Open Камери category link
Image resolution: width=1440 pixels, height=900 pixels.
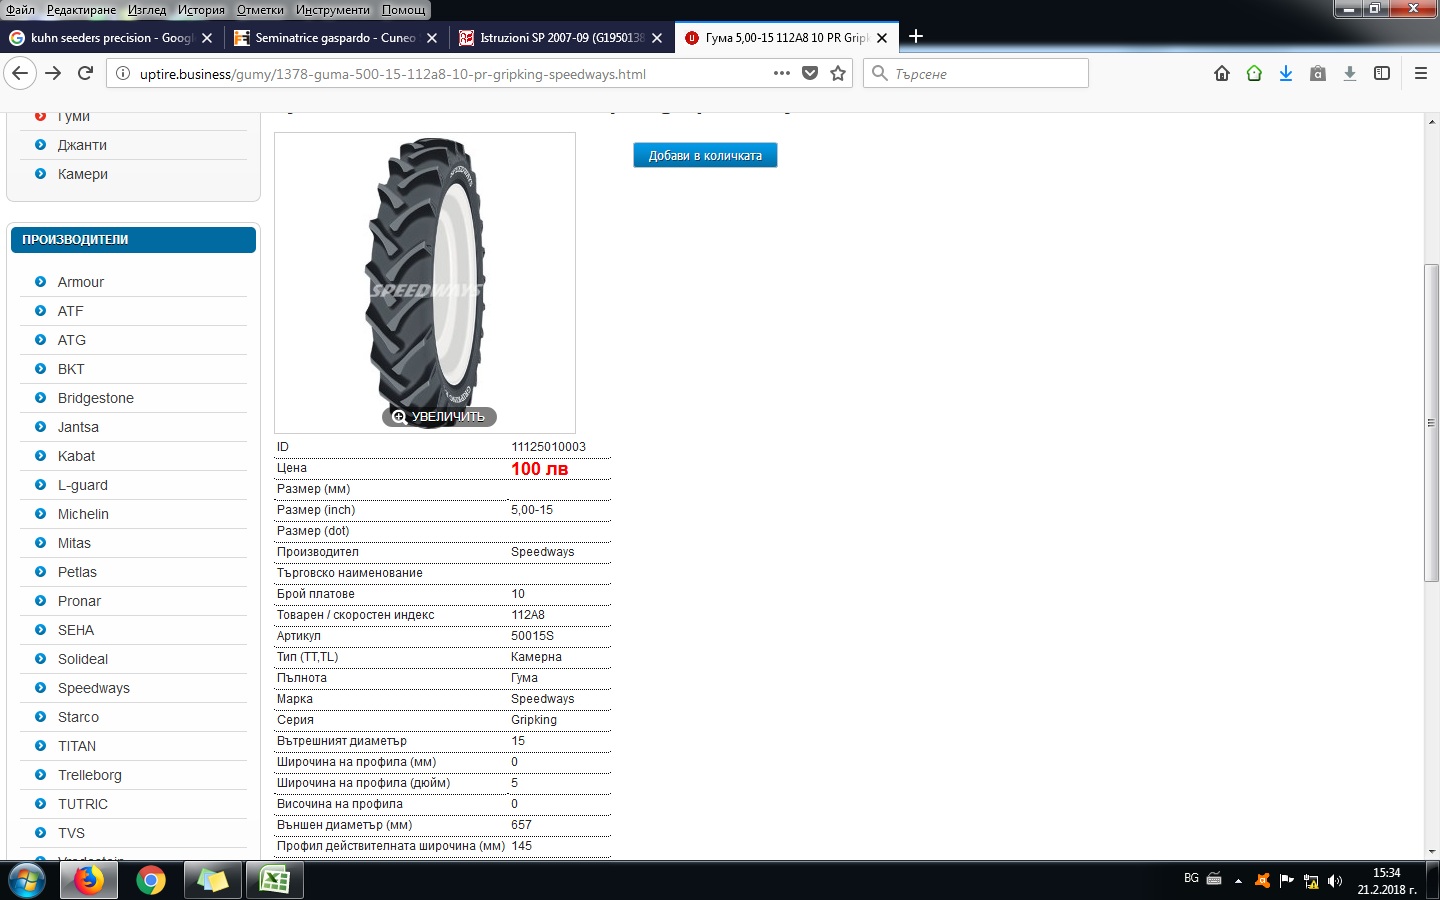(83, 174)
